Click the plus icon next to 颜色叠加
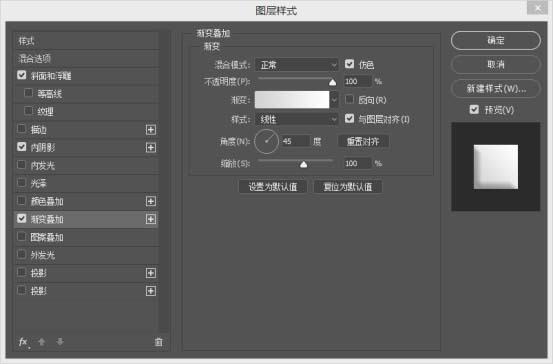The image size is (554, 364). [x=151, y=201]
